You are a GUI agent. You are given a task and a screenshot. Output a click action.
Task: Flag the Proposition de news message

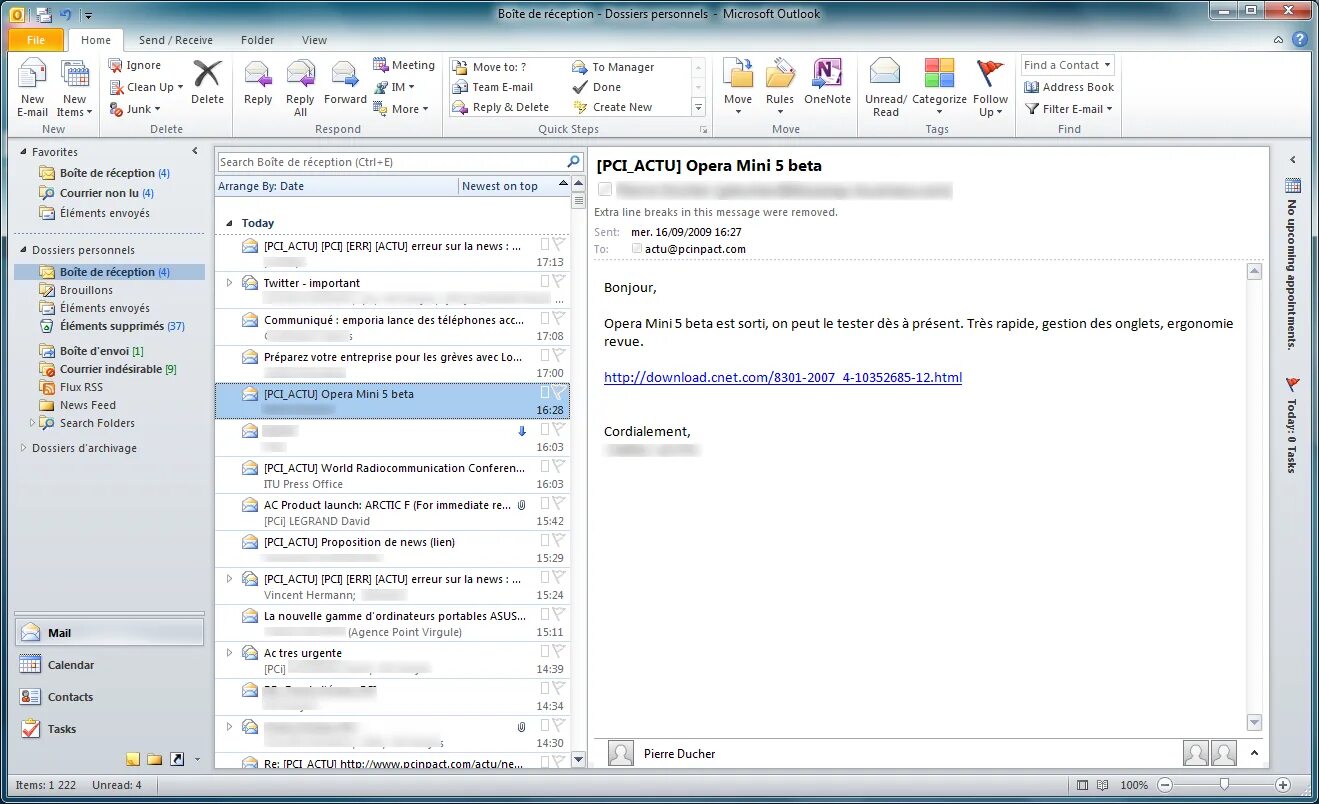559,541
